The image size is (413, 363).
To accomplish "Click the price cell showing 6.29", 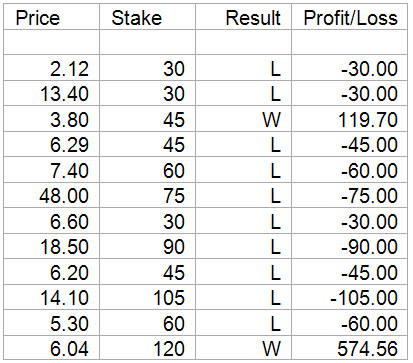I will click(52, 144).
